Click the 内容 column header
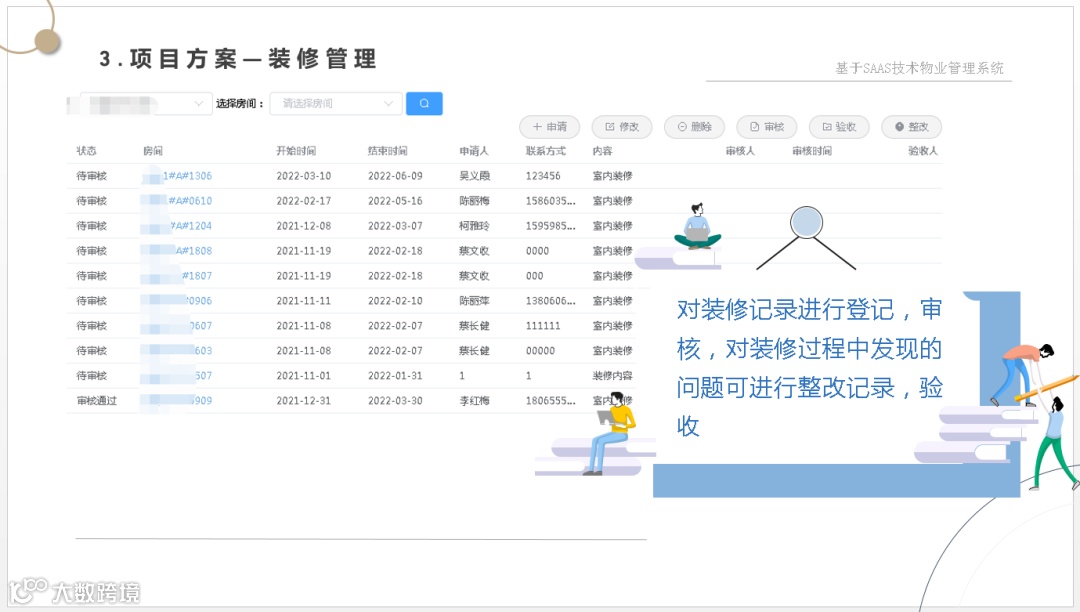Screen dimensions: 1080x612 click(603, 151)
